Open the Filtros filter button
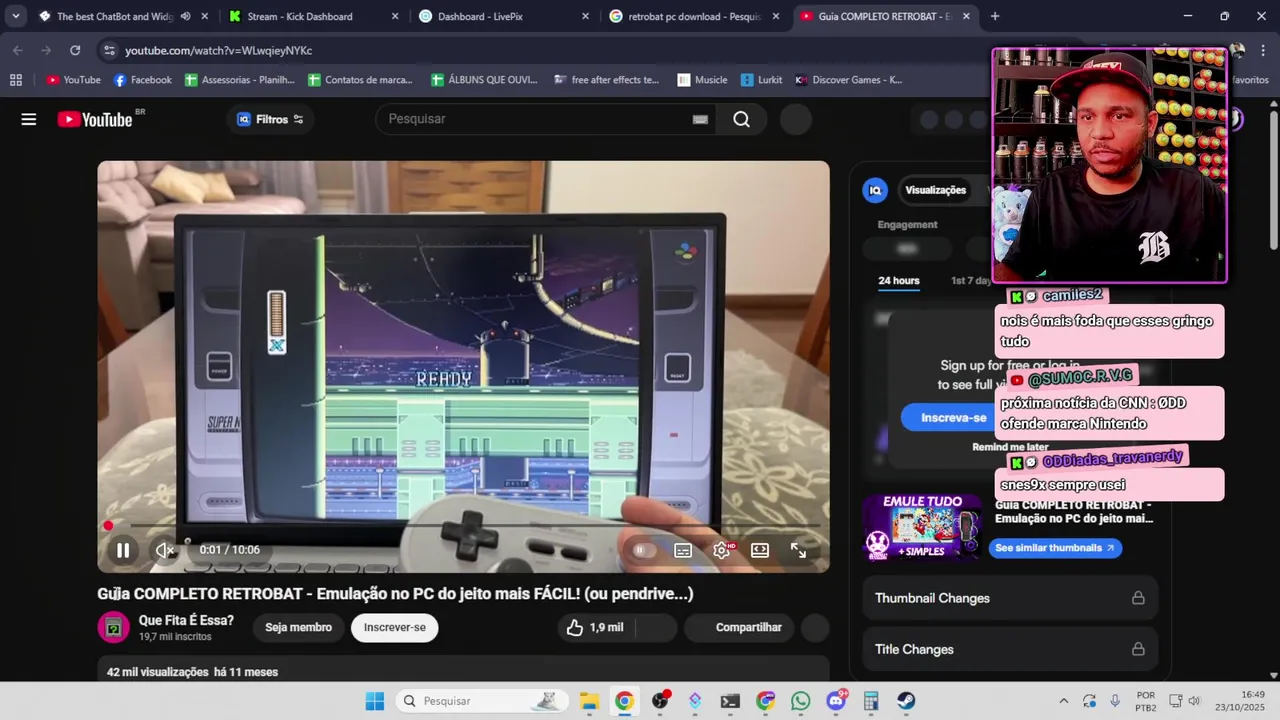Screen dimensions: 1280x720 (x=270, y=119)
